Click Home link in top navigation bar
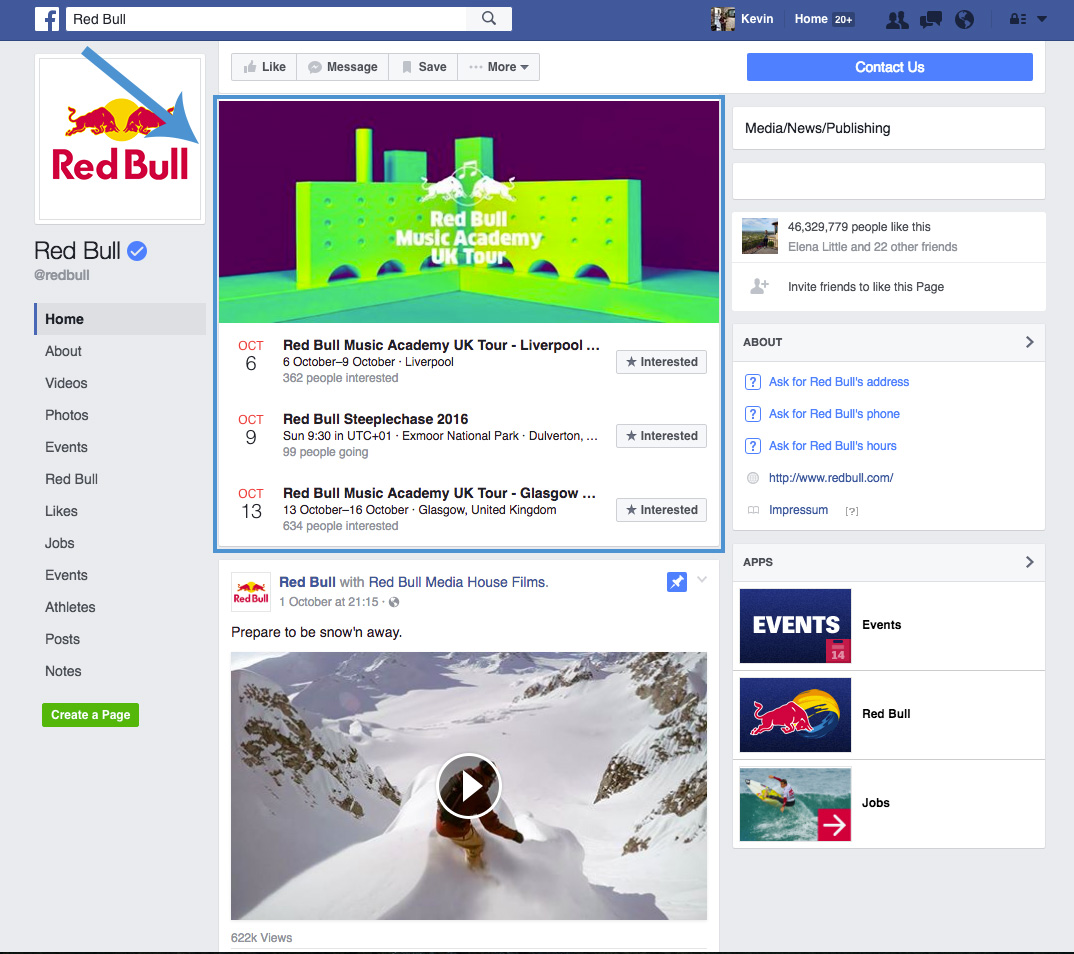The width and height of the screenshot is (1074, 954). pyautogui.click(x=811, y=19)
